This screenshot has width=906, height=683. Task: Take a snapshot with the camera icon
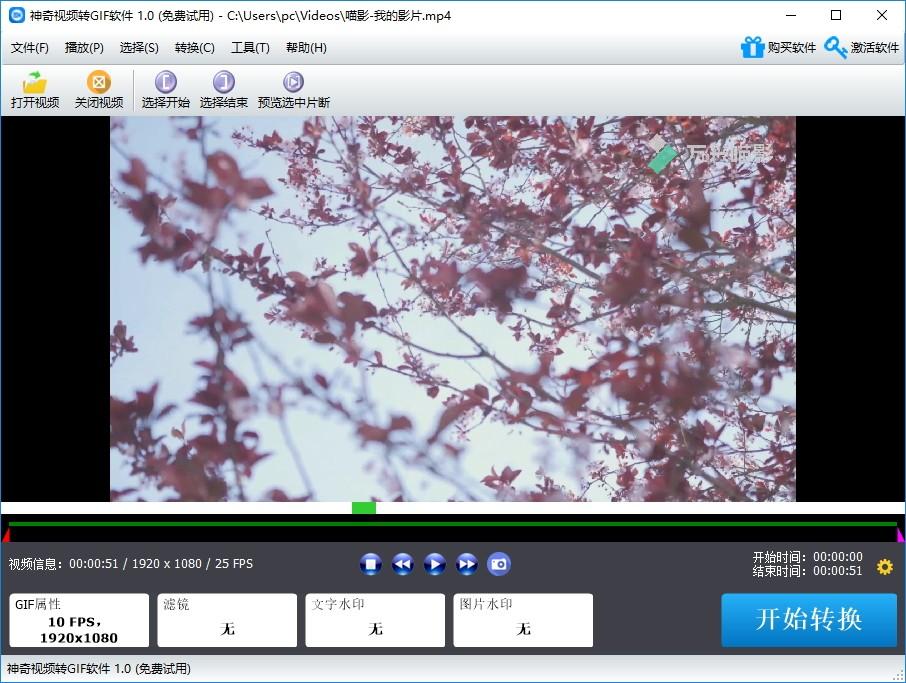pyautogui.click(x=499, y=565)
